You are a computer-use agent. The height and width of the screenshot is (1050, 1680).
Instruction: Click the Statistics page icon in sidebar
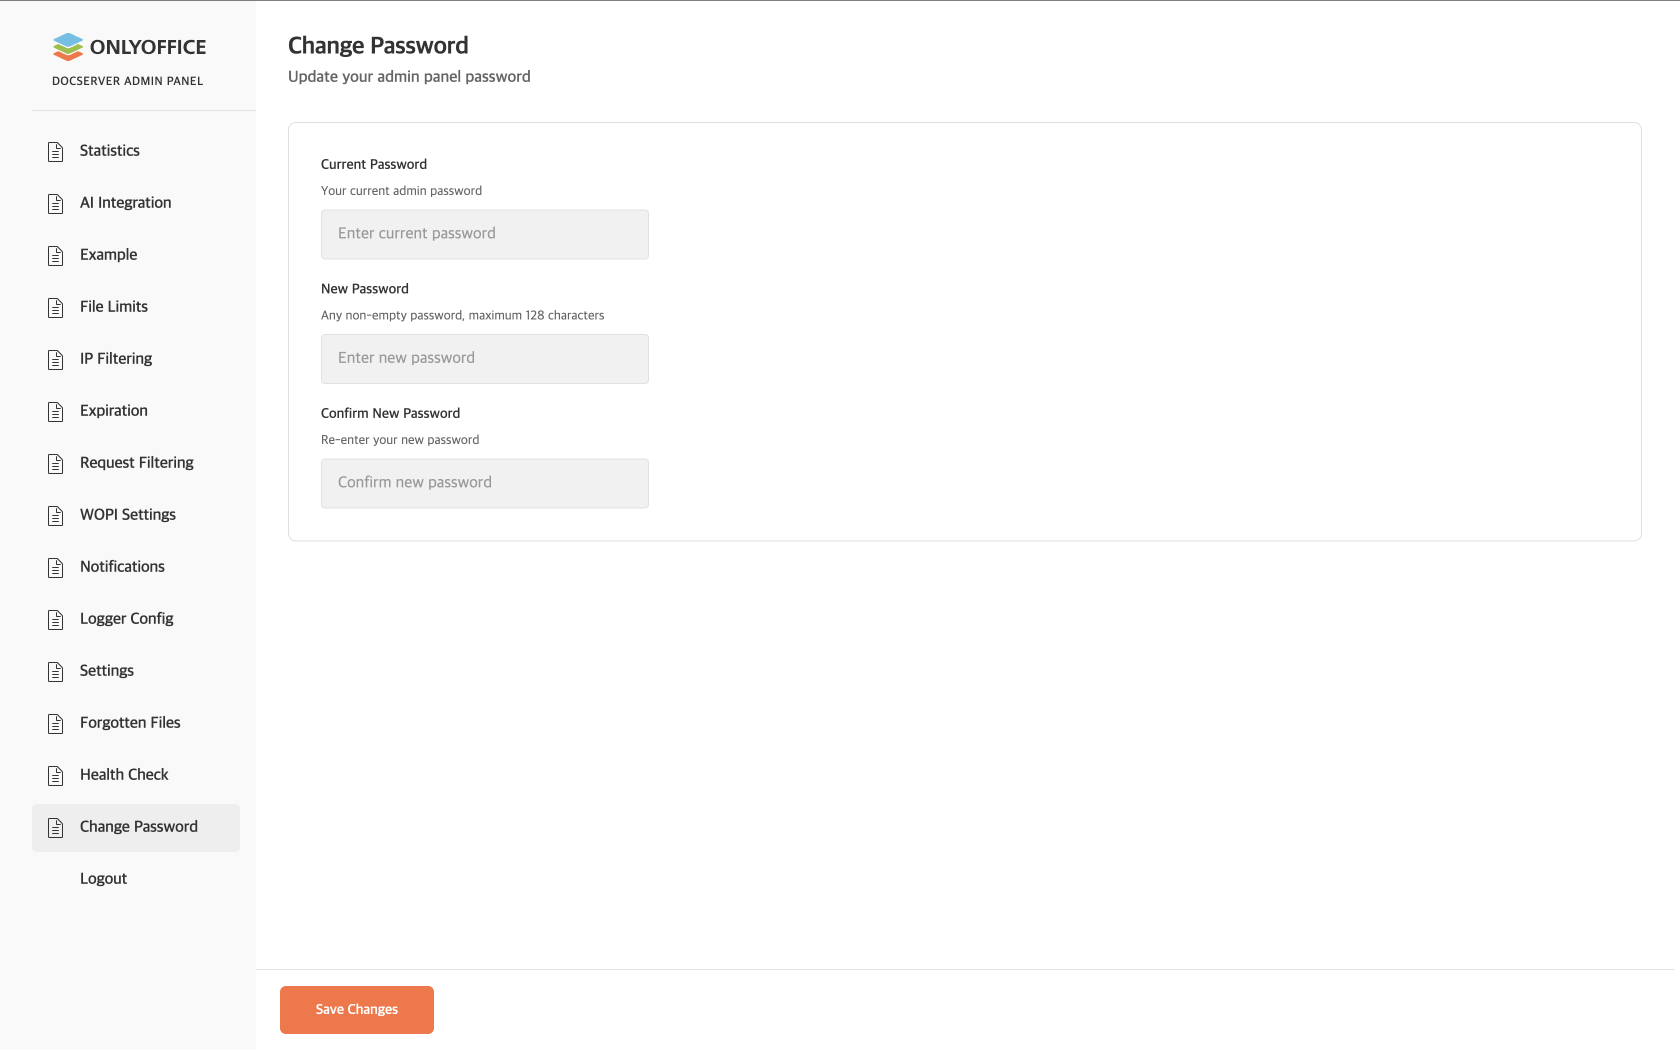56,152
